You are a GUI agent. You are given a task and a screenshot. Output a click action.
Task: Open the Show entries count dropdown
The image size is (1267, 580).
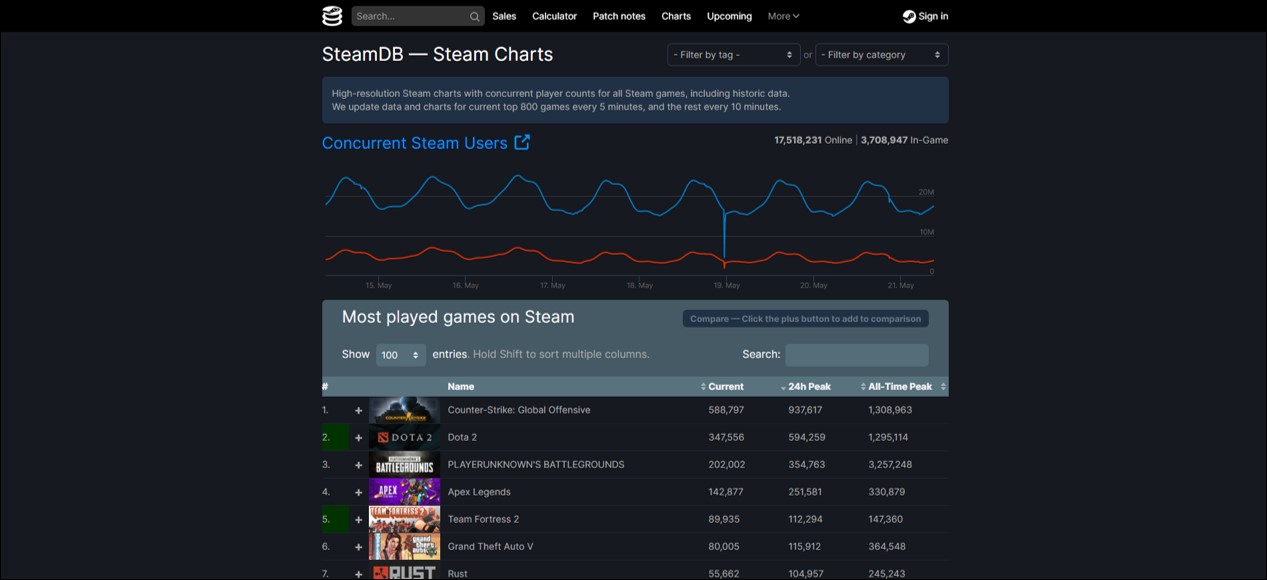coord(401,355)
